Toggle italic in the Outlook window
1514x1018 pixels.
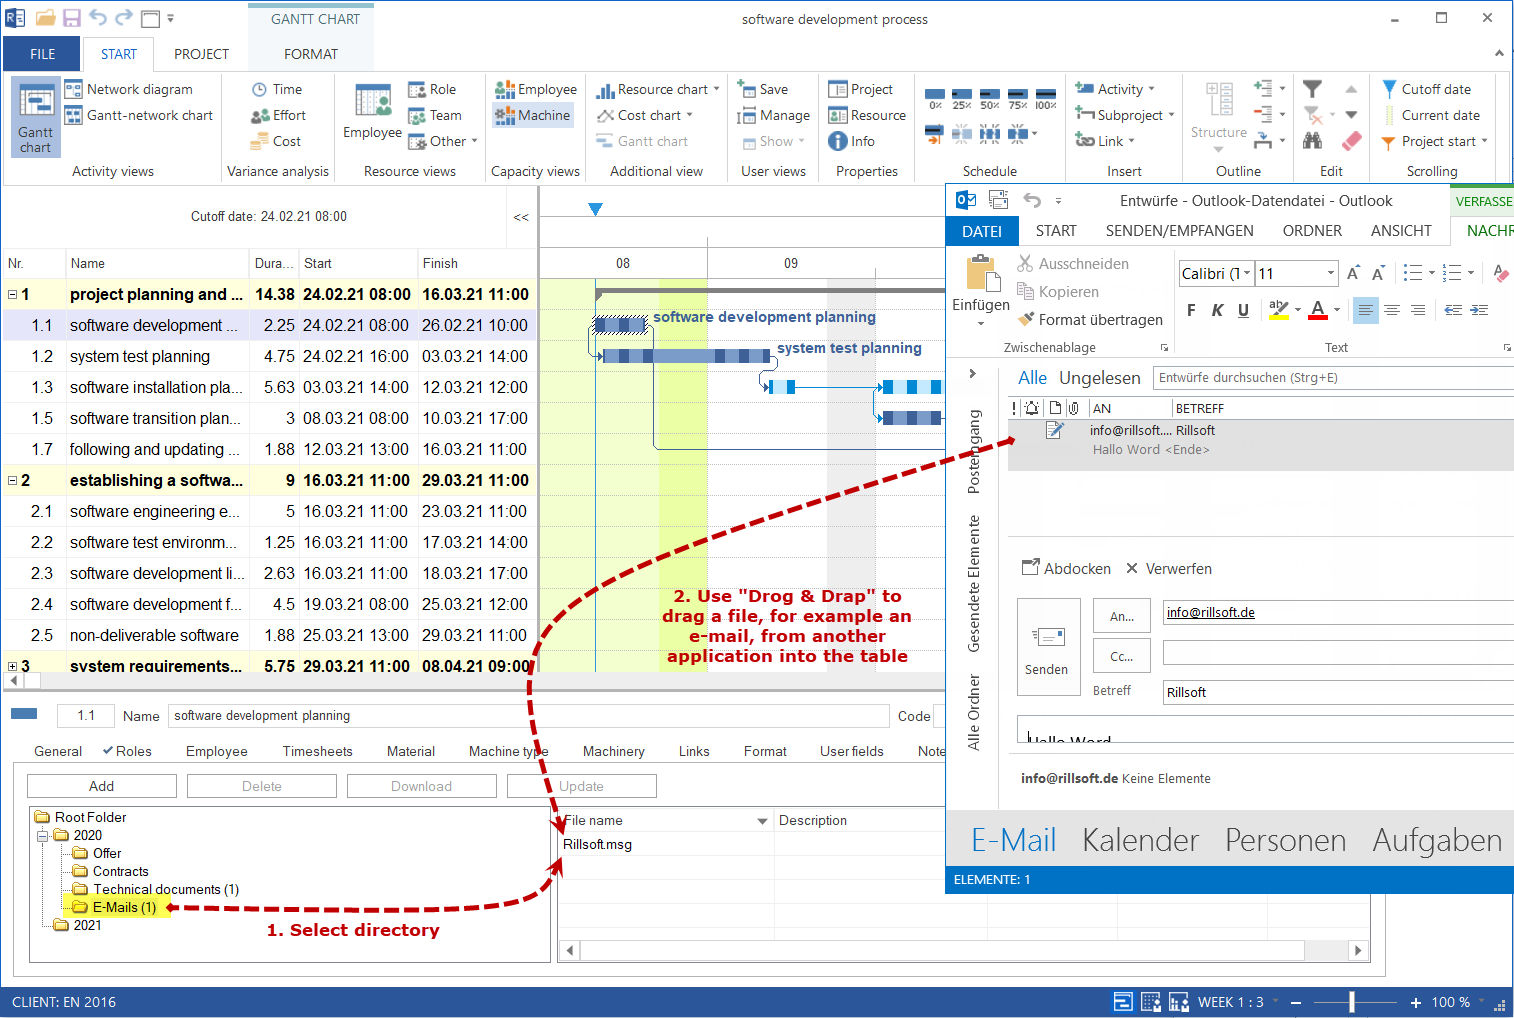point(1217,310)
